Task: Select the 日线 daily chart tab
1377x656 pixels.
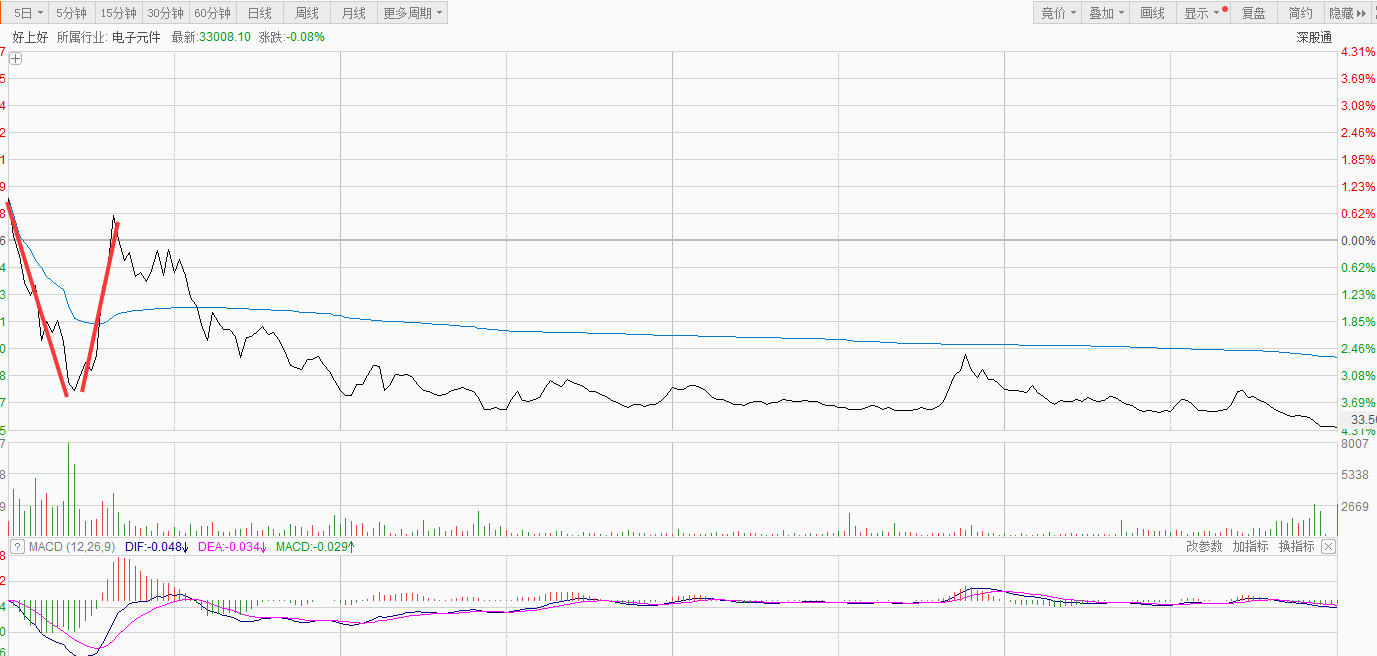Action: pos(259,13)
